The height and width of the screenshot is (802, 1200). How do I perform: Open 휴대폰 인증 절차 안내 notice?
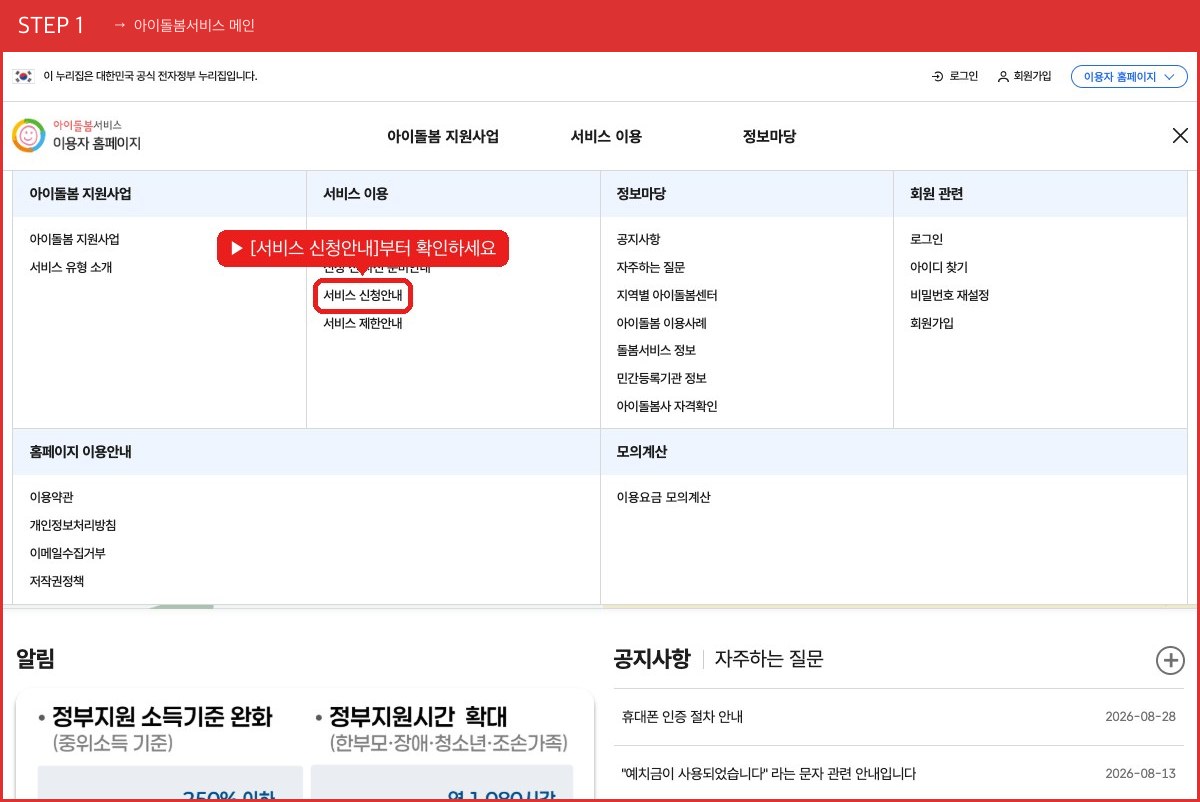(682, 717)
